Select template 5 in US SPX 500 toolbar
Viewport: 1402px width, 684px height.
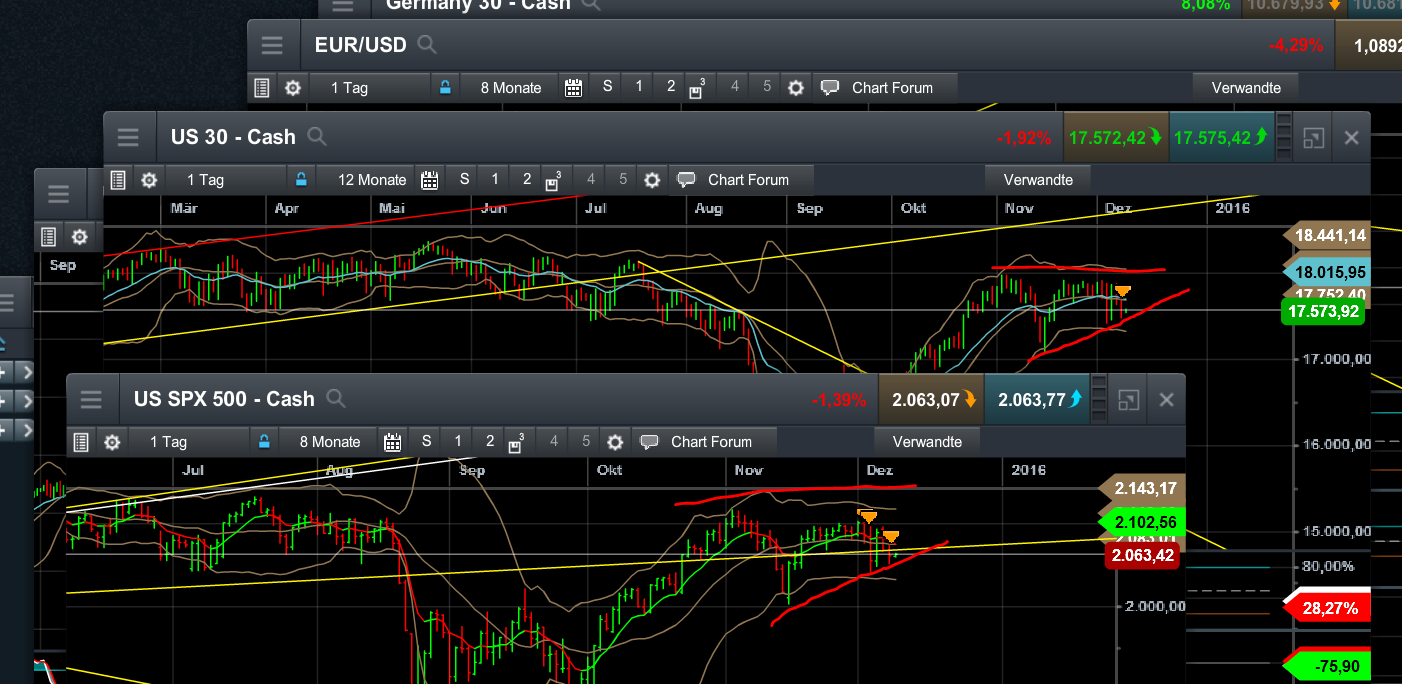(x=584, y=441)
